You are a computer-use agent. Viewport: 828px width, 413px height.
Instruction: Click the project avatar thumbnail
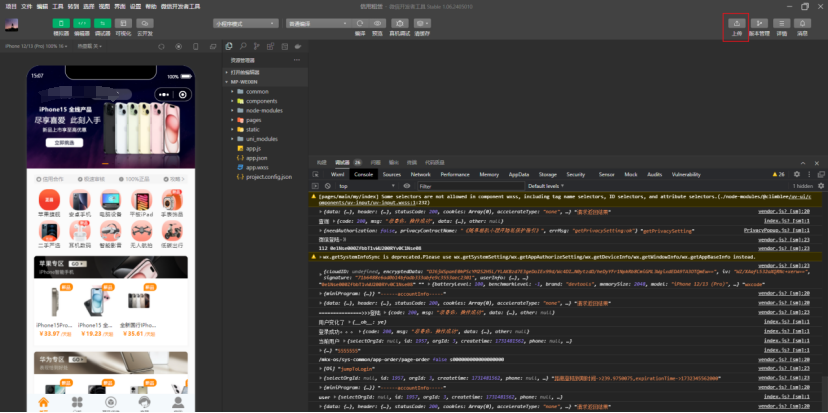click(x=12, y=25)
